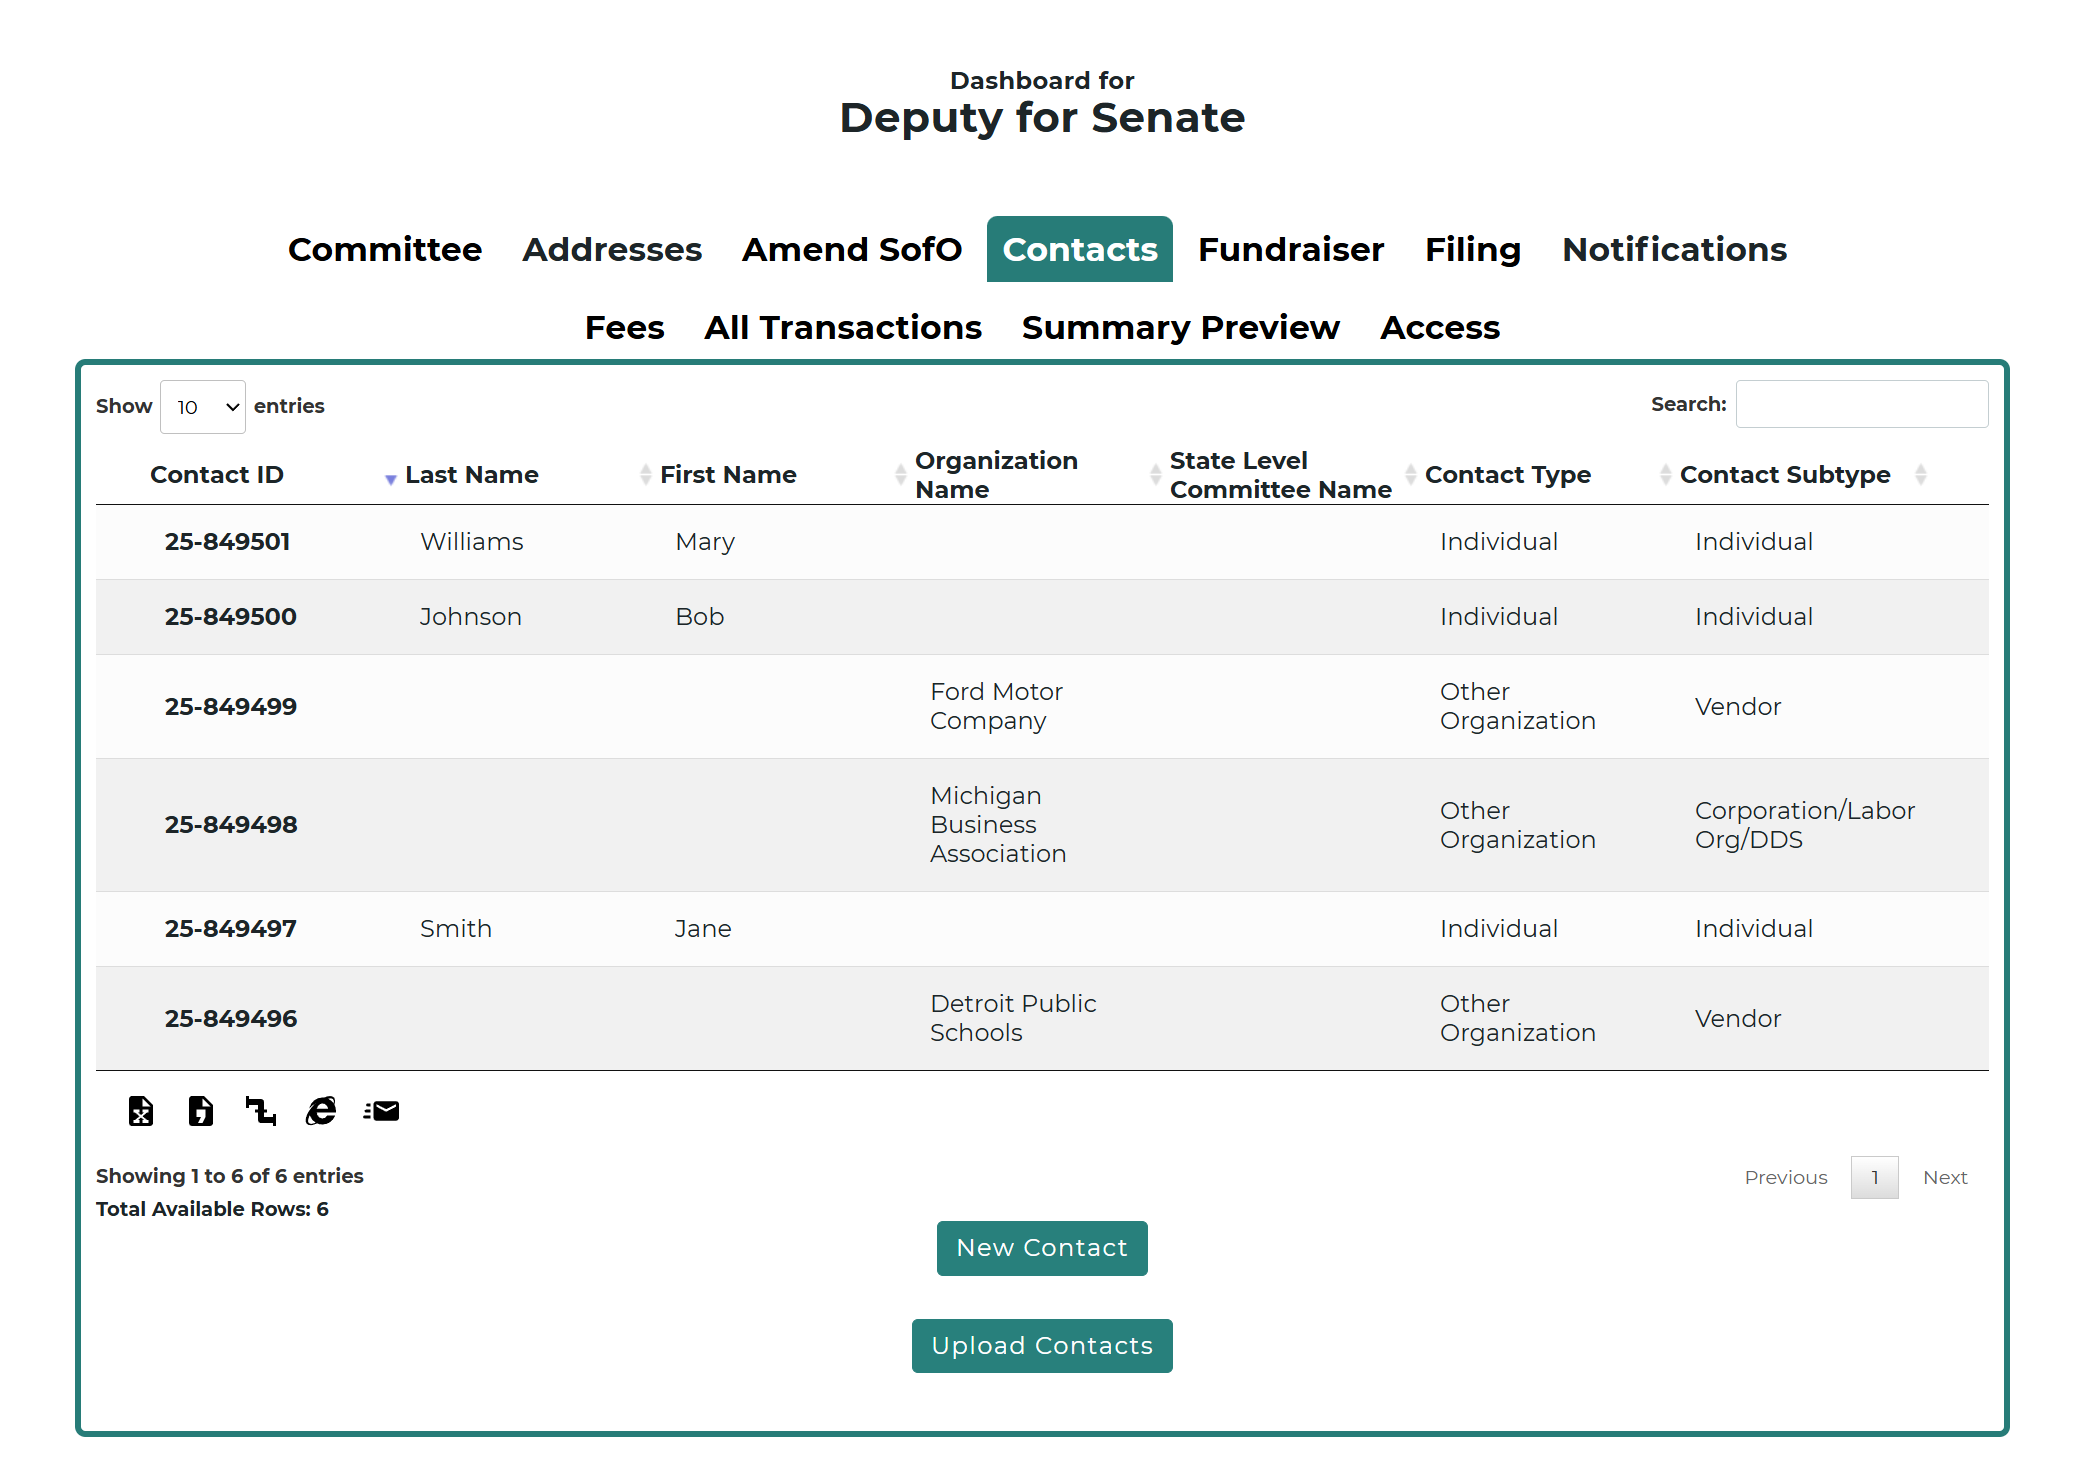The image size is (2088, 1474).
Task: Click the send email envelope icon
Action: click(382, 1111)
